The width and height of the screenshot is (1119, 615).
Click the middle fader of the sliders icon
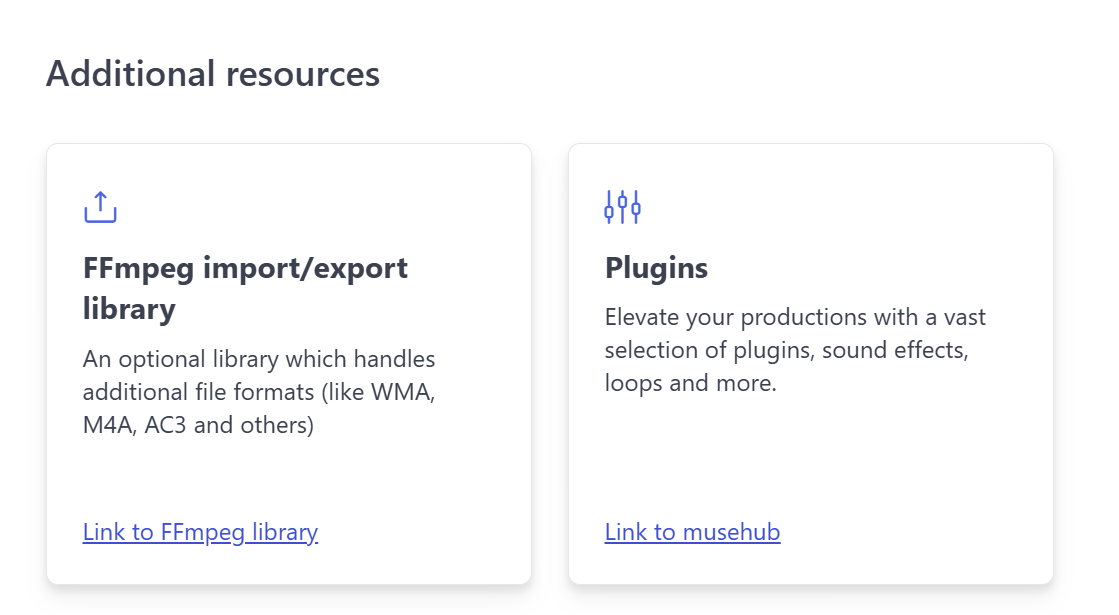coord(622,204)
